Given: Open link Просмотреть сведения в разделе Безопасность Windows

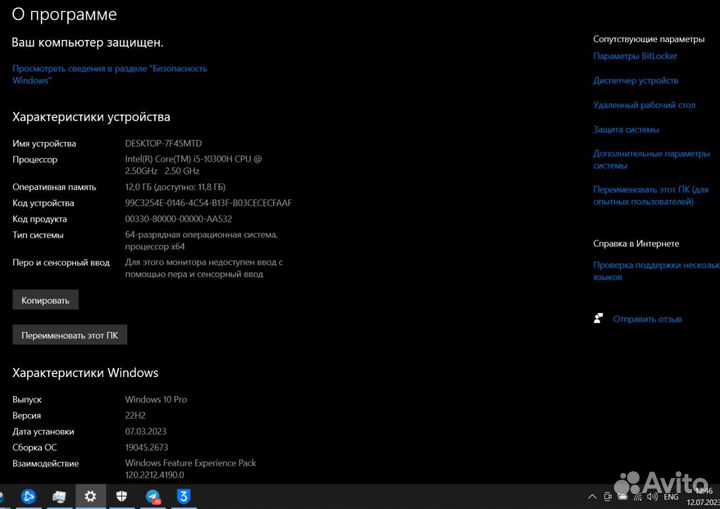Looking at the screenshot, I should tap(110, 74).
